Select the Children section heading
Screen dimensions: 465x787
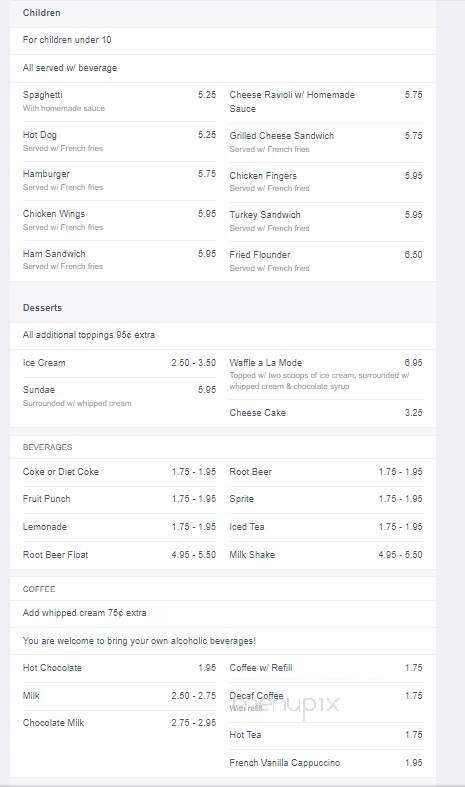[x=42, y=13]
